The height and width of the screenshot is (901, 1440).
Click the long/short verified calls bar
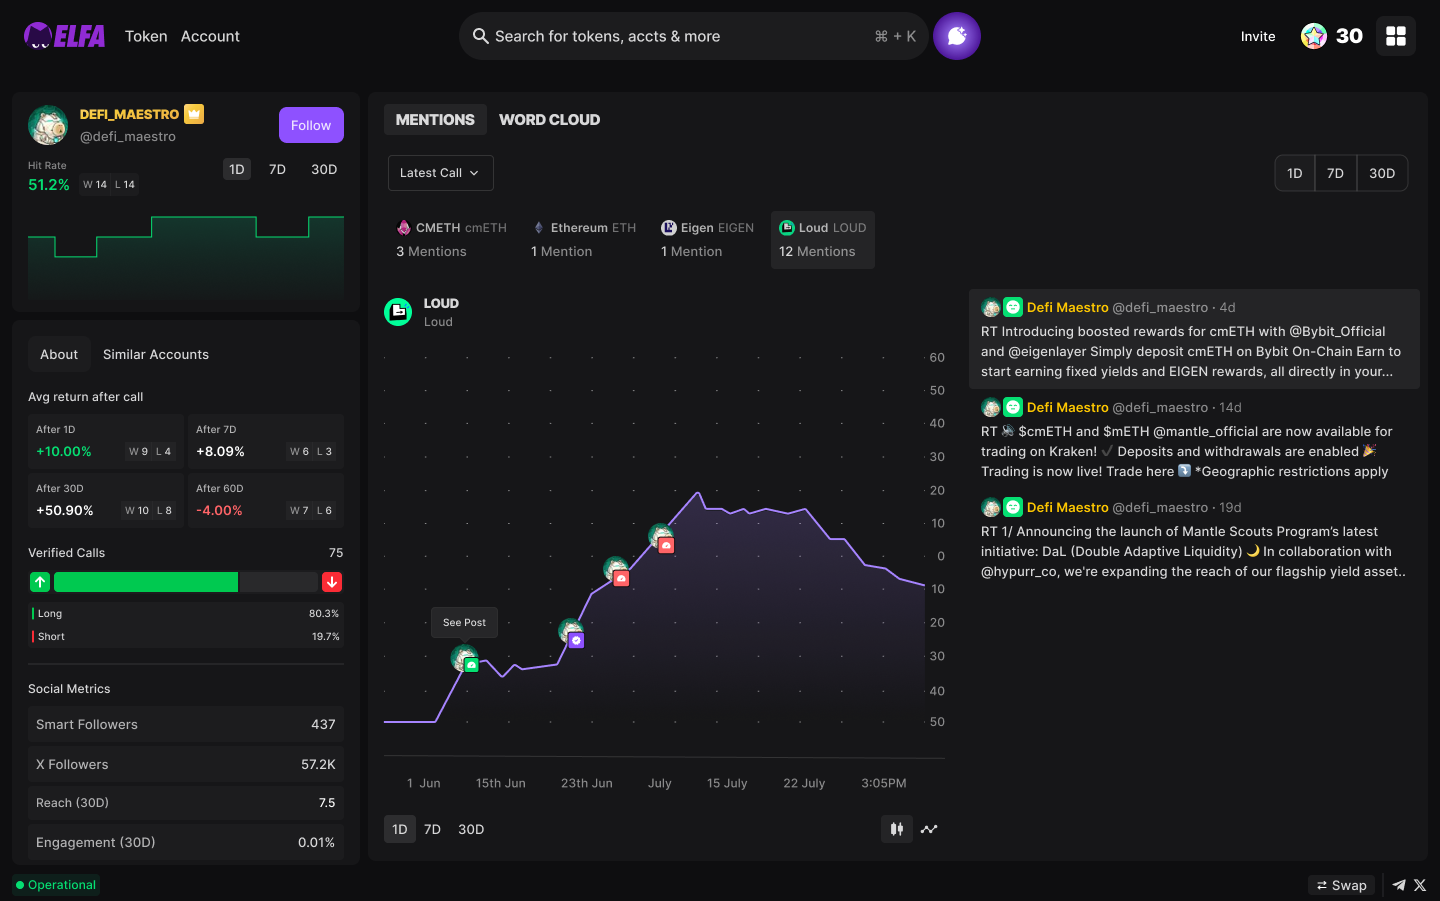pos(186,582)
